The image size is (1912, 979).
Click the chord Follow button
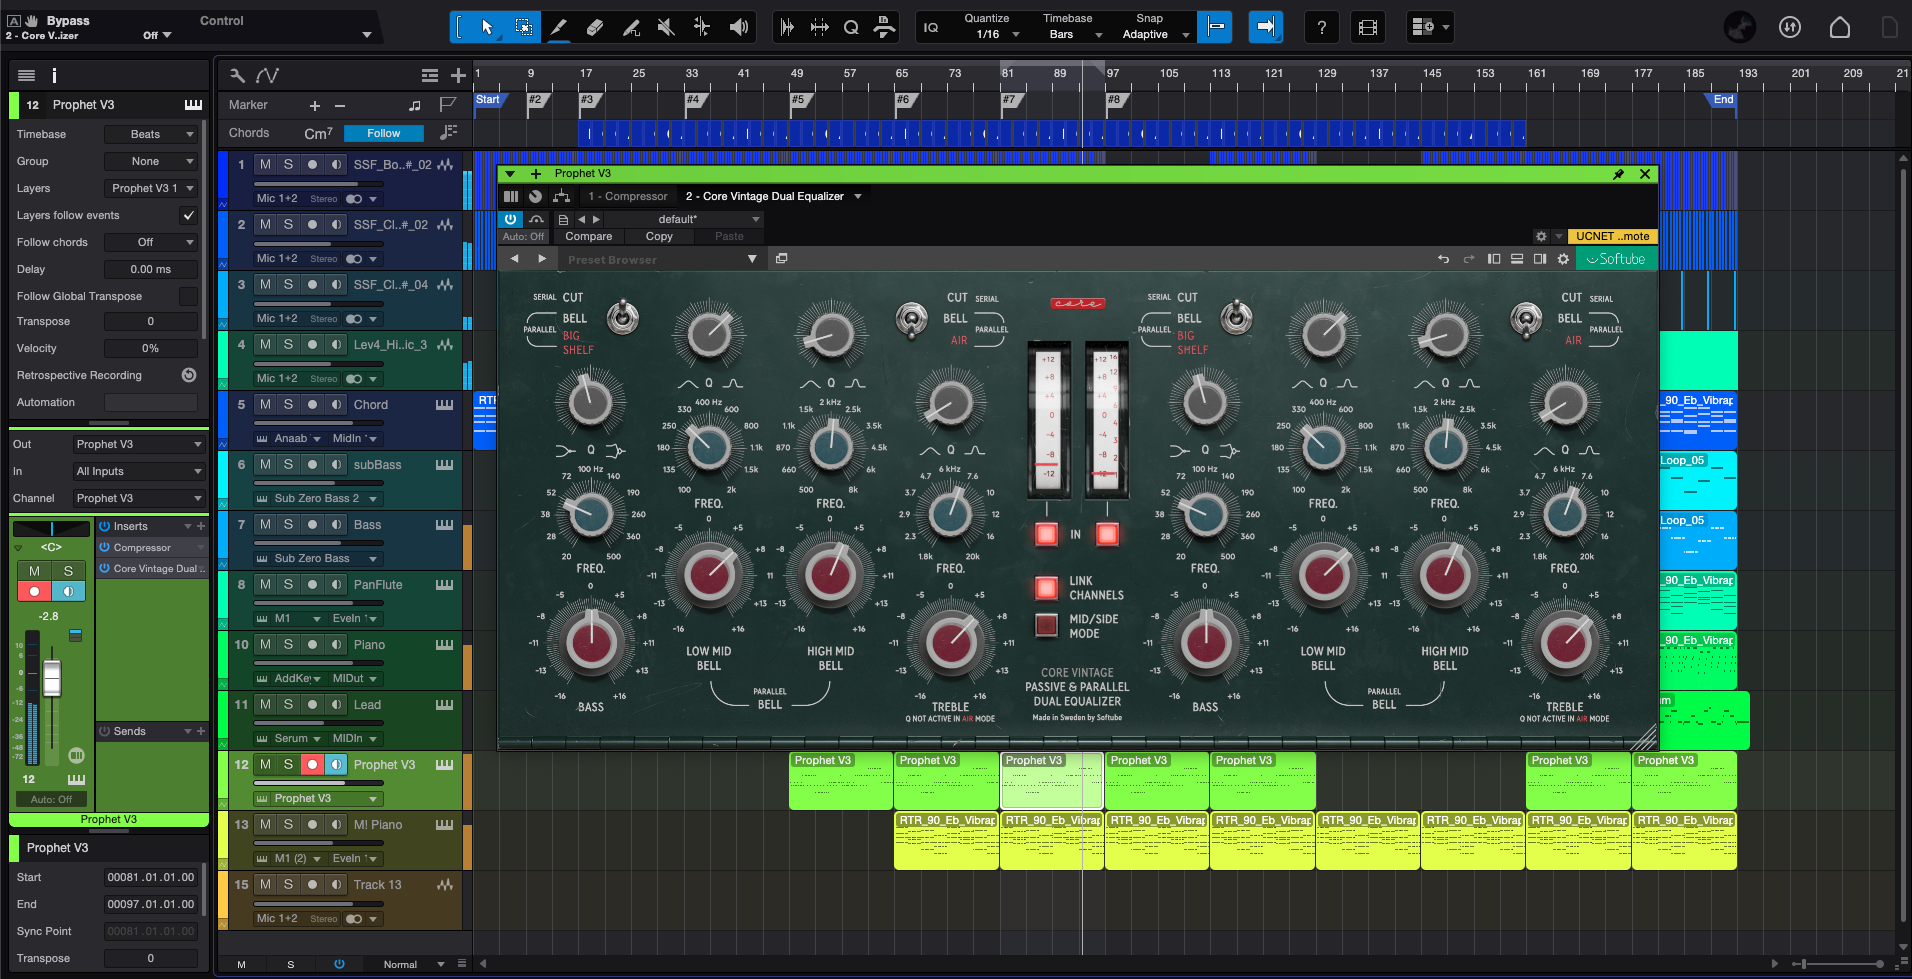click(383, 133)
